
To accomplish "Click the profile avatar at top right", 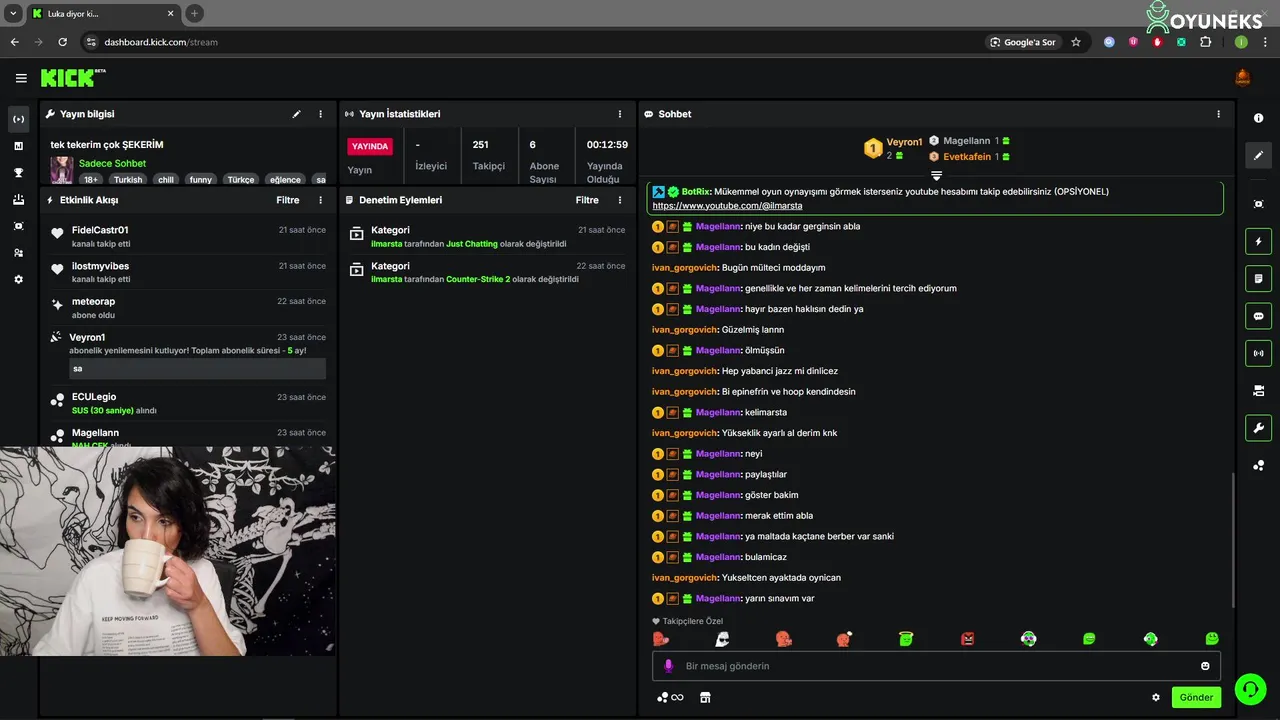I will (x=1243, y=78).
